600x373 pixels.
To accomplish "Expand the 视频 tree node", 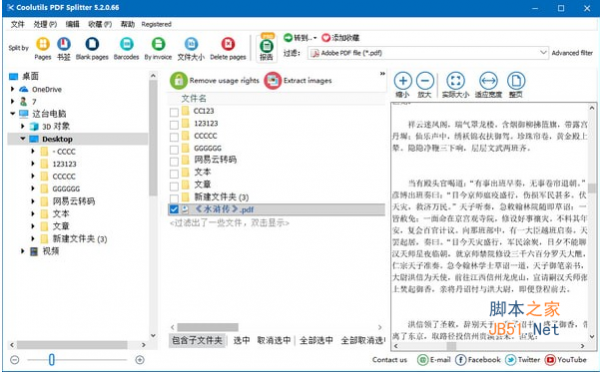I will coord(23,251).
